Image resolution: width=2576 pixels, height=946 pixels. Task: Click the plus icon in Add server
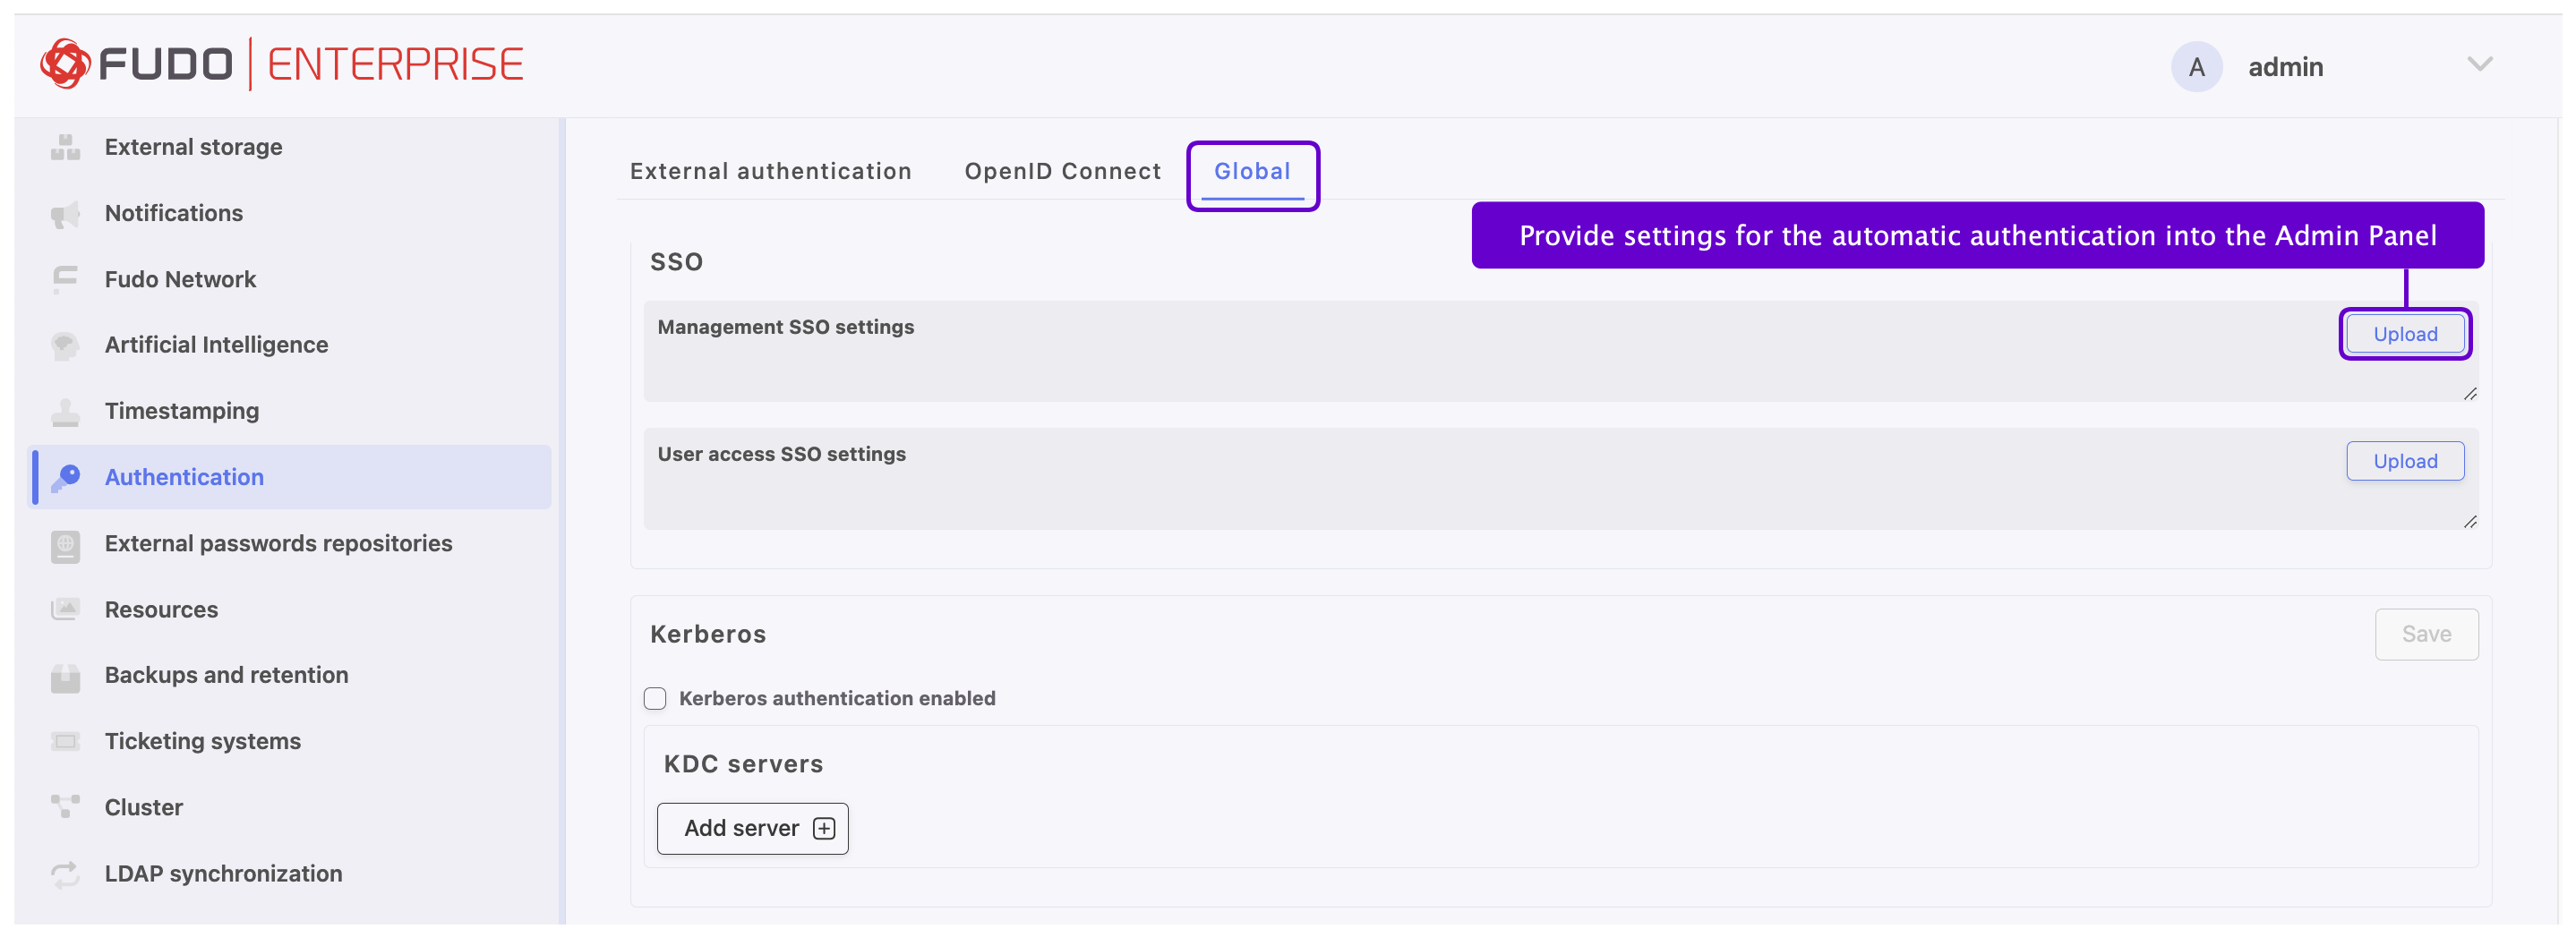(824, 829)
